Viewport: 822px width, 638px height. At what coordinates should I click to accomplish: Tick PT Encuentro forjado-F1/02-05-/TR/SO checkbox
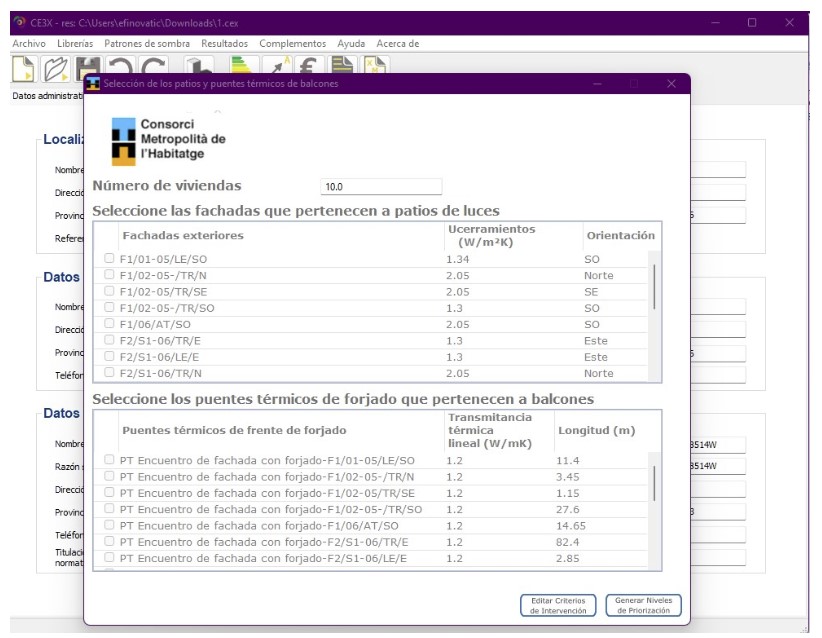point(109,508)
